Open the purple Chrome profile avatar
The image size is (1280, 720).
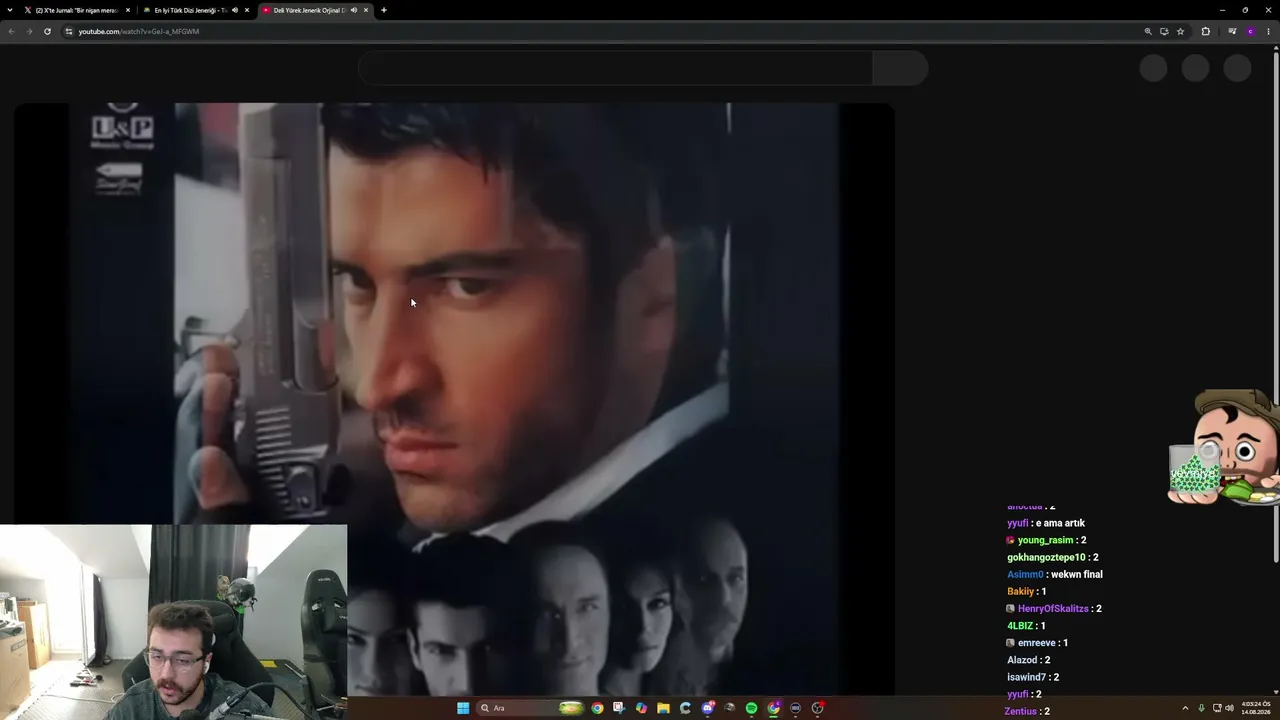point(1250,31)
